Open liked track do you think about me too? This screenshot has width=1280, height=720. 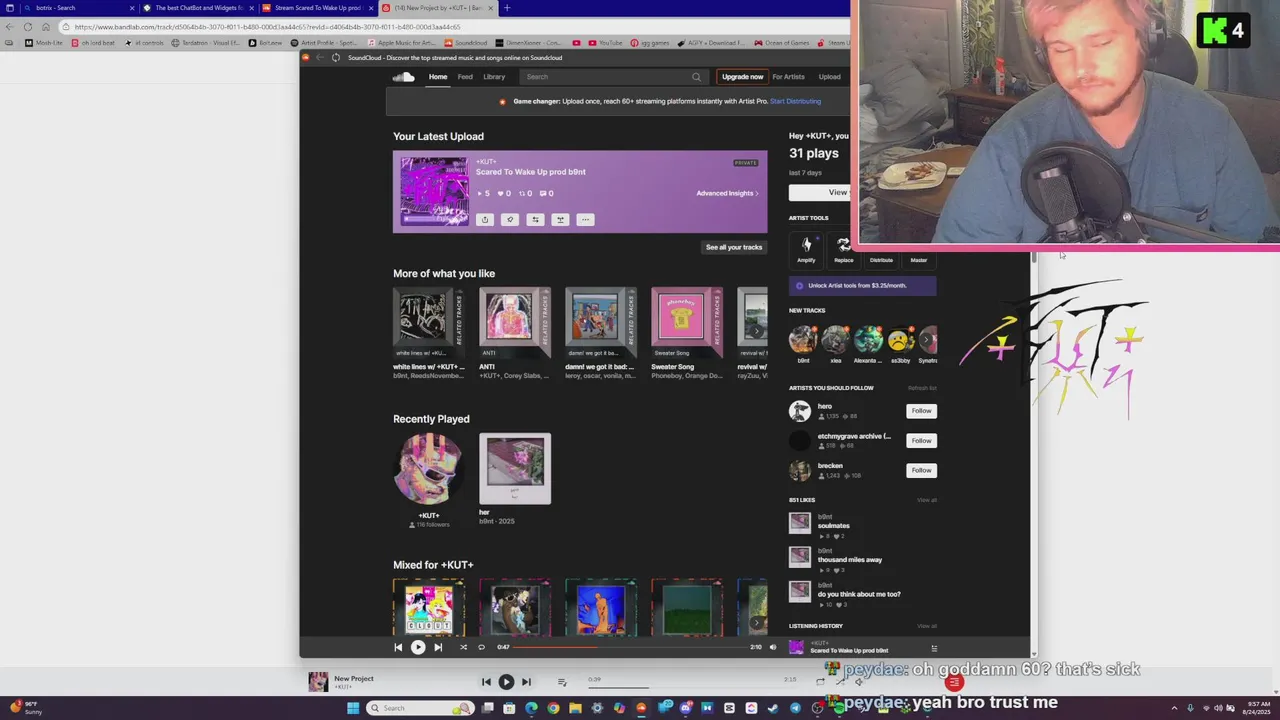(x=859, y=594)
